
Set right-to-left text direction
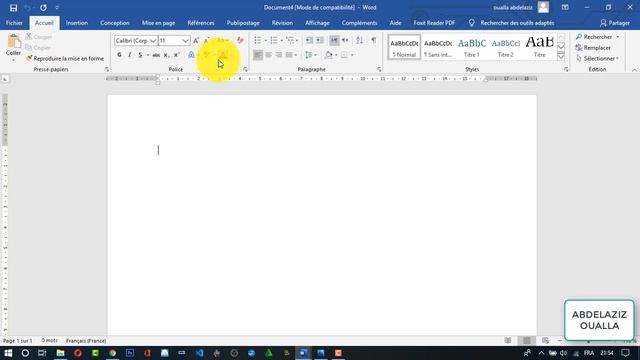[x=345, y=40]
